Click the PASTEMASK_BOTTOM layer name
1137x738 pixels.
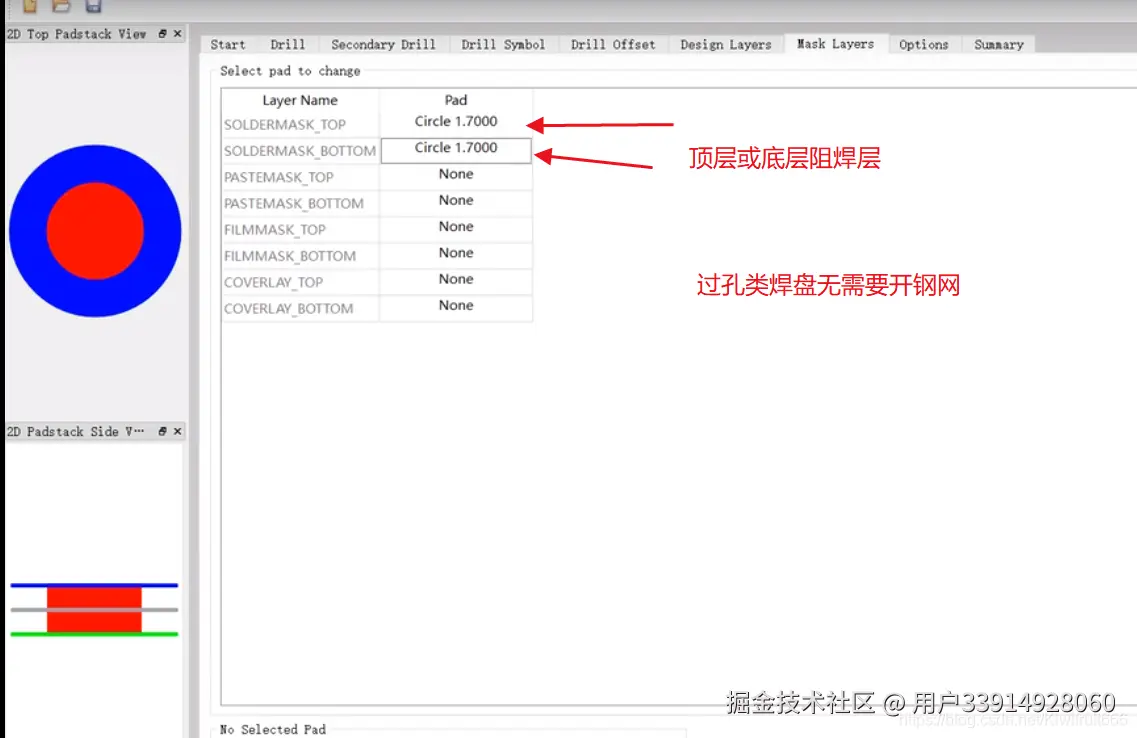(x=294, y=203)
